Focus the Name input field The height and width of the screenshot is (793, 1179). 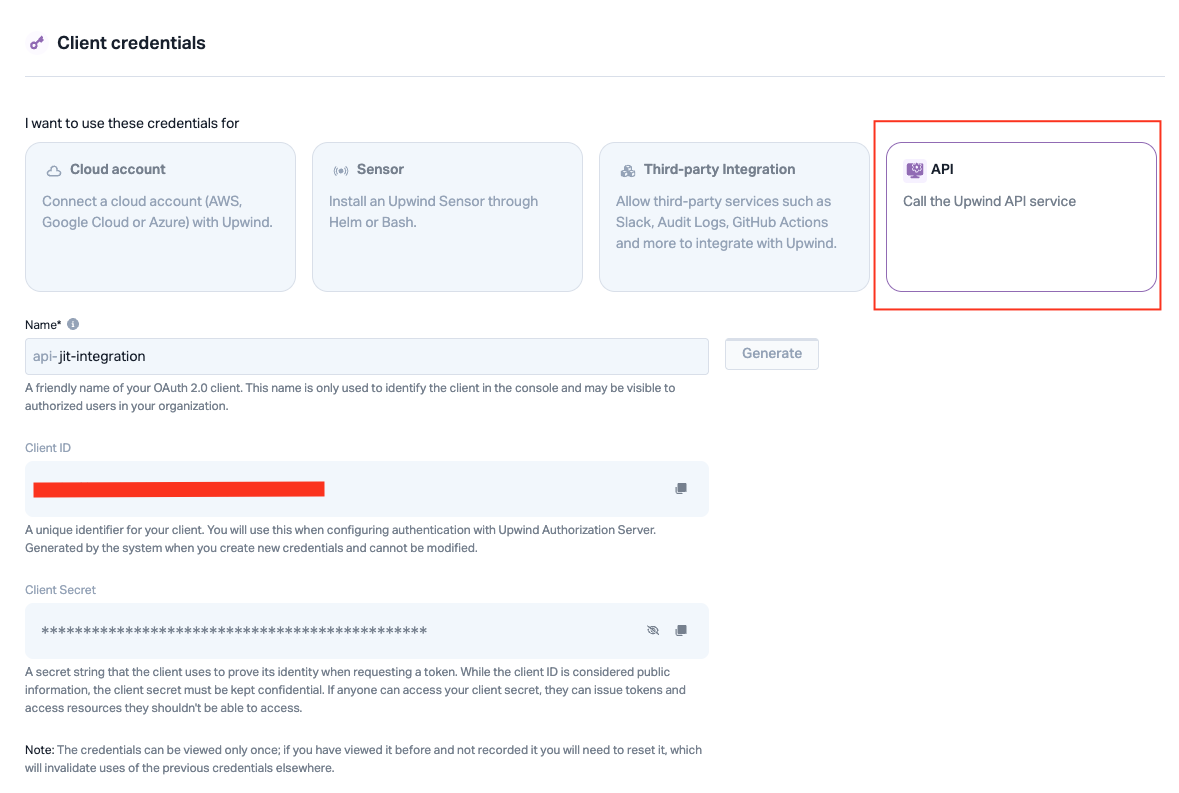[367, 356]
